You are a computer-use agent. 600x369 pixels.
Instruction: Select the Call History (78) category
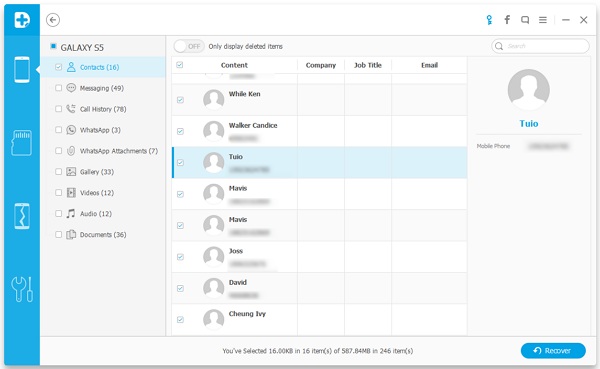103,109
